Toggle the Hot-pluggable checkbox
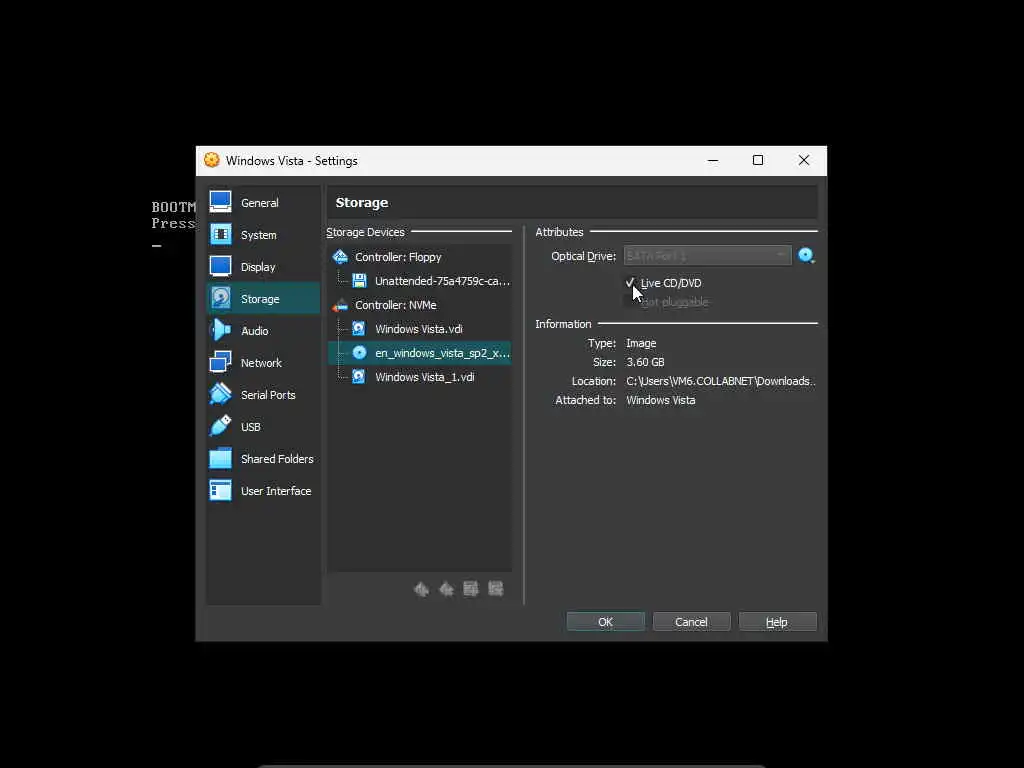The image size is (1024, 768). [x=630, y=302]
